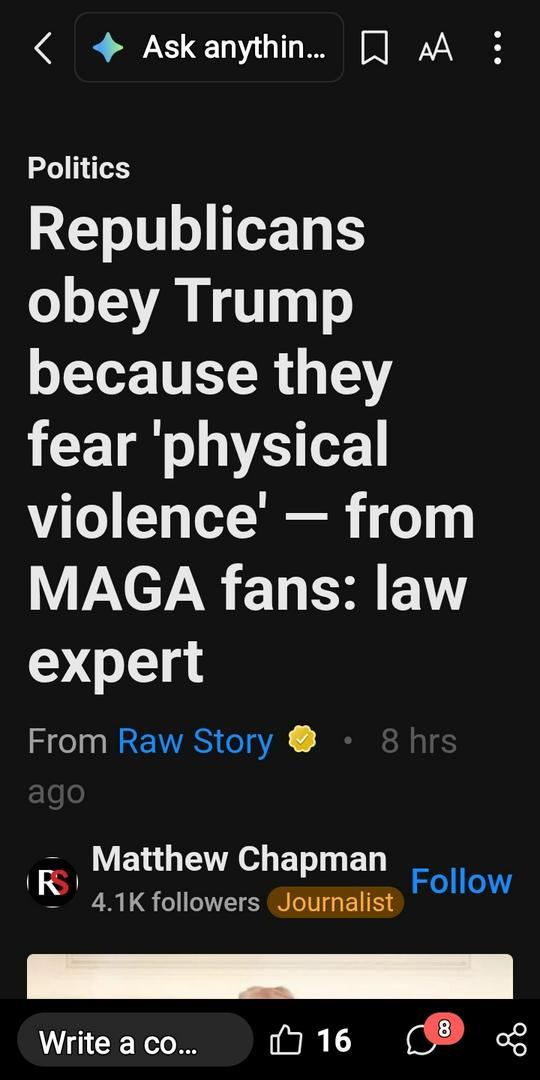View Matthew Chapman's author profile
The image size is (540, 1080).
239,860
